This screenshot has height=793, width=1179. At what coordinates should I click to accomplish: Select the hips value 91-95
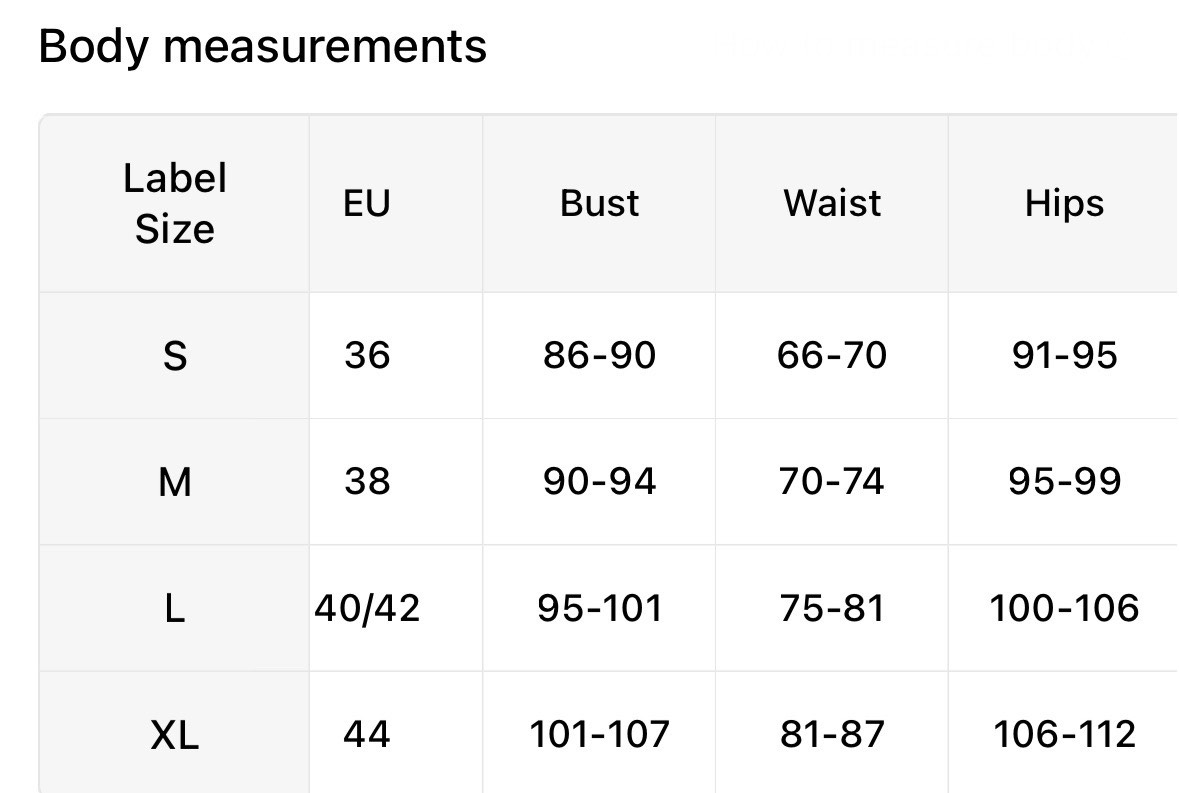(1064, 355)
